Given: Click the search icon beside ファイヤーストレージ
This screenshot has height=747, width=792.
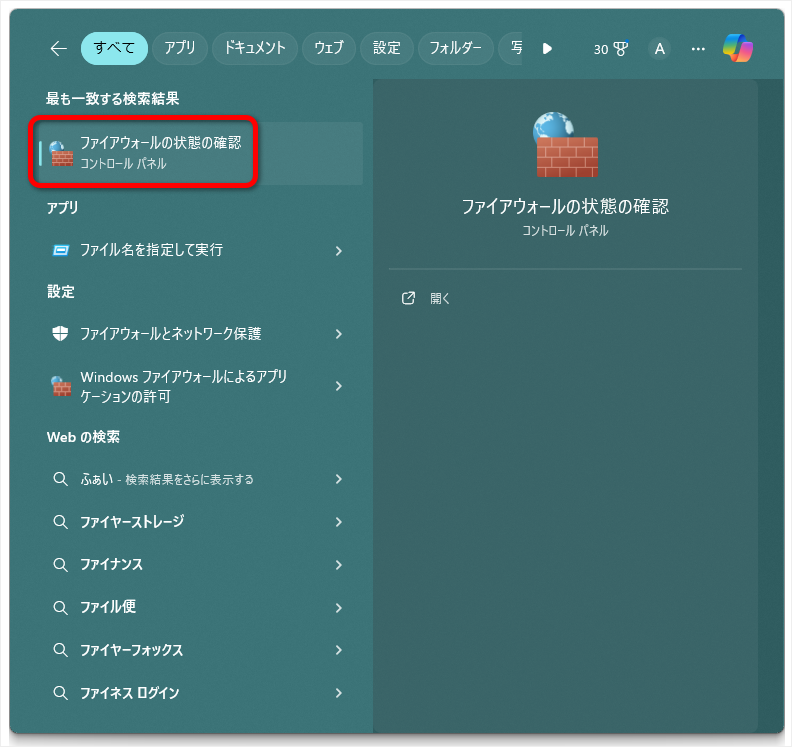Looking at the screenshot, I should (61, 522).
